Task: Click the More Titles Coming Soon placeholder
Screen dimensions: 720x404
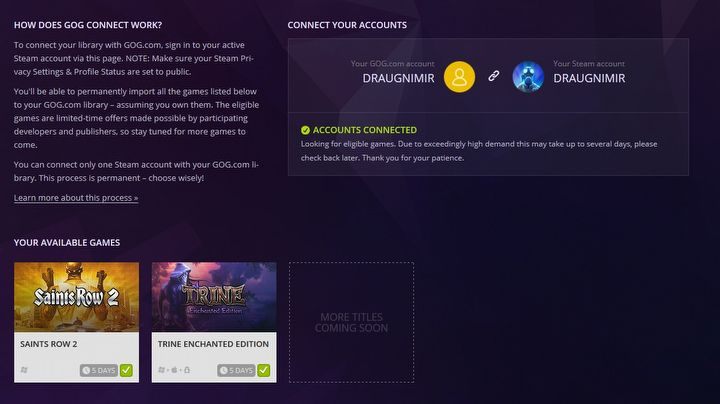Action: (351, 322)
